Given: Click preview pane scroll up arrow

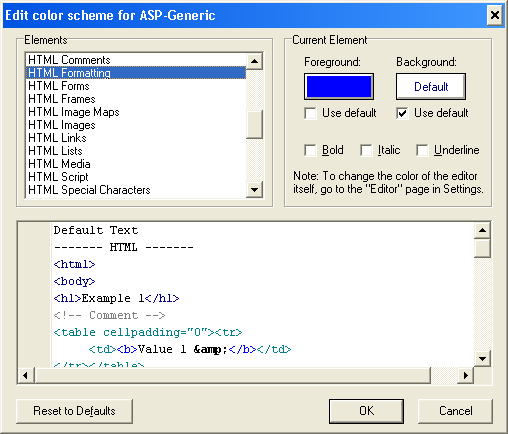Looking at the screenshot, I should pyautogui.click(x=482, y=230).
